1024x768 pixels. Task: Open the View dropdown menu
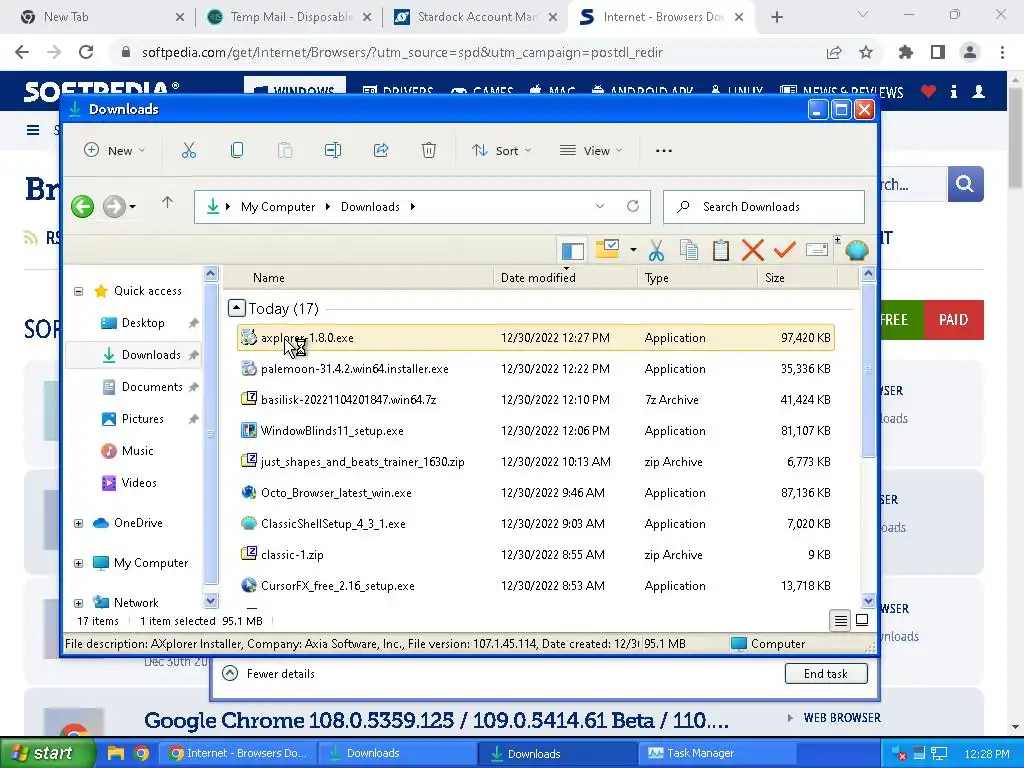coord(591,151)
